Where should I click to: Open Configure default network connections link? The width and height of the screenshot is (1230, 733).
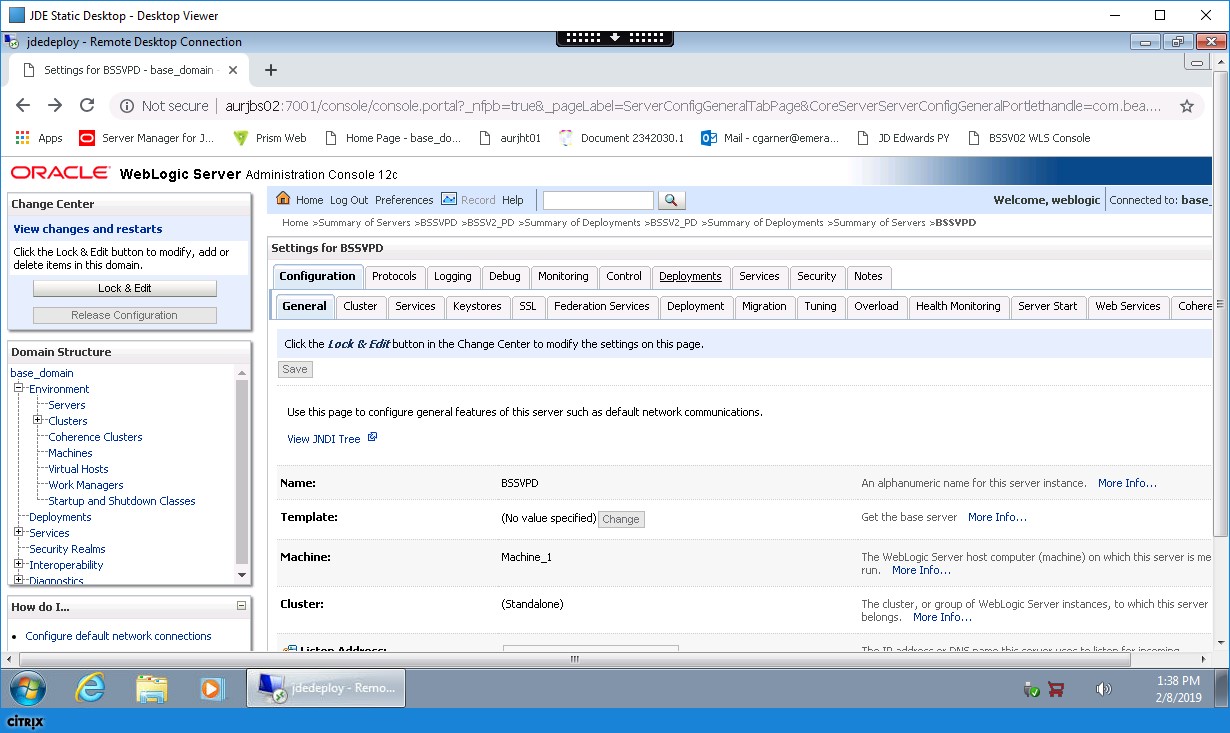118,636
